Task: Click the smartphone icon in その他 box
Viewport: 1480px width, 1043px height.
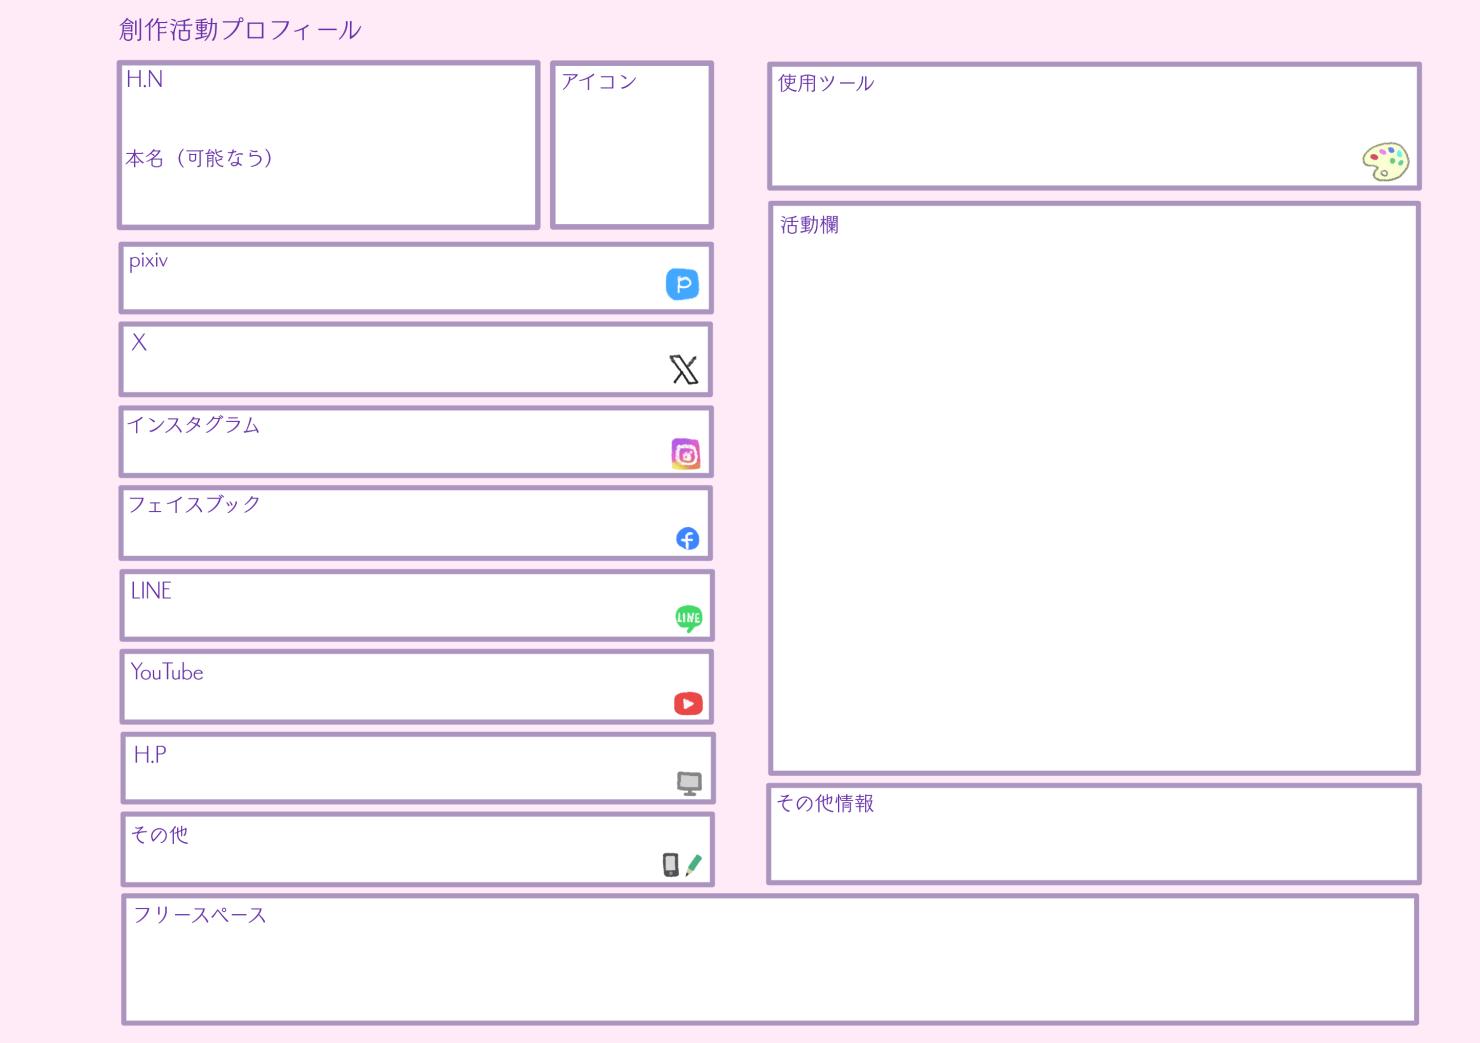Action: [670, 865]
